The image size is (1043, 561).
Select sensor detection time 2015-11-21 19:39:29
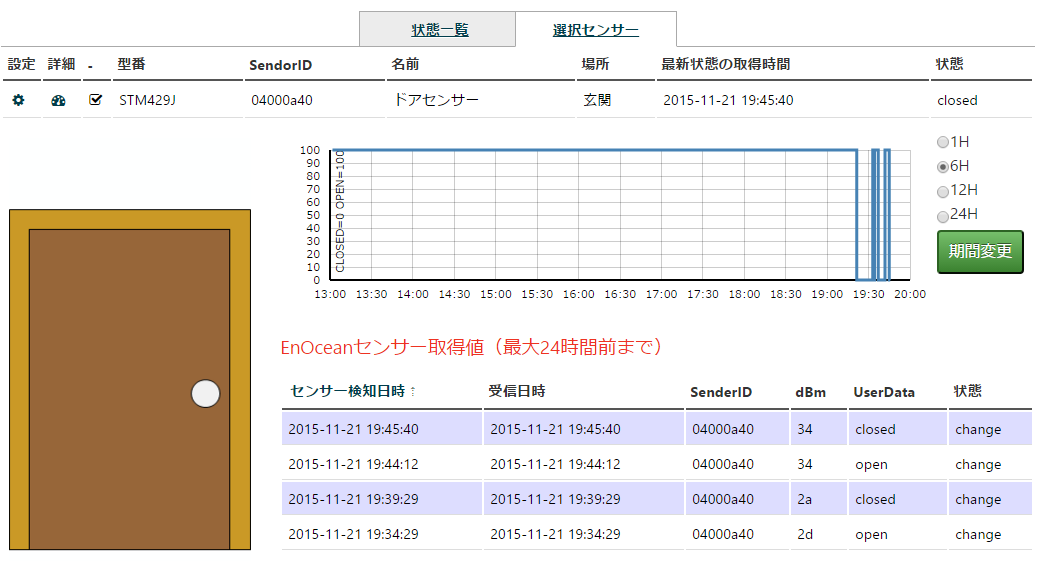353,499
